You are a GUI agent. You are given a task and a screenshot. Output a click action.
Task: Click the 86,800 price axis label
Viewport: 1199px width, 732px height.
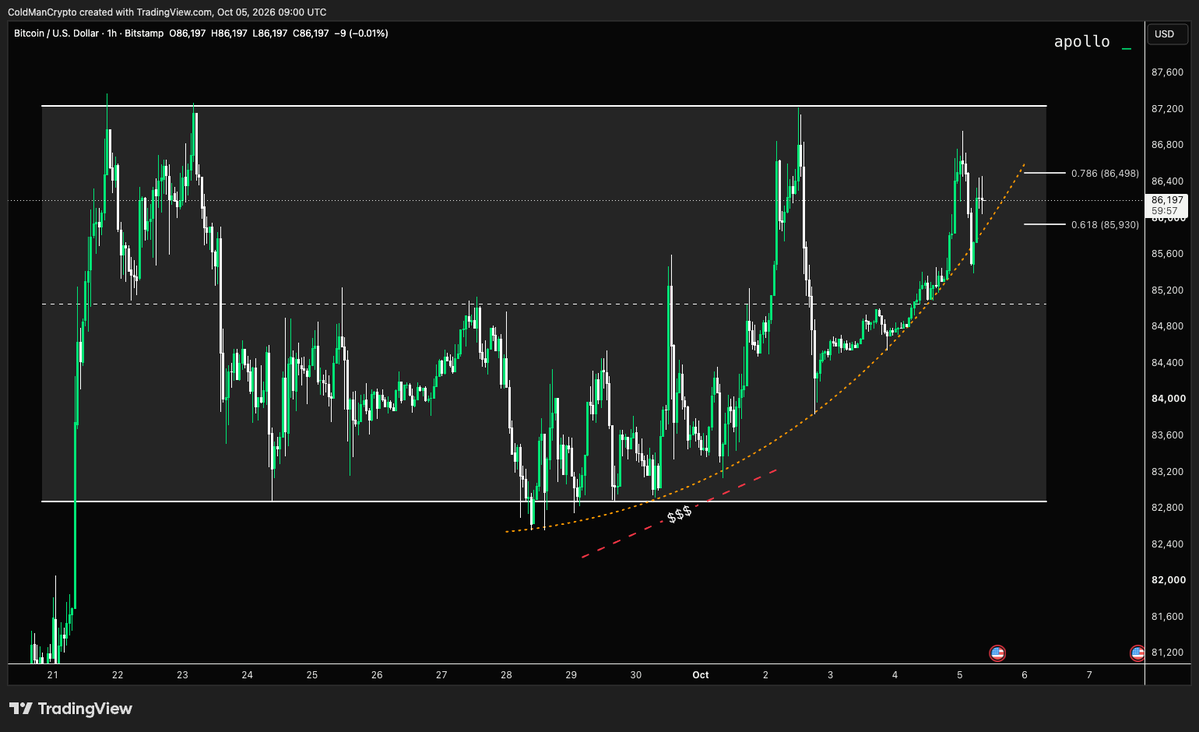pos(1167,145)
